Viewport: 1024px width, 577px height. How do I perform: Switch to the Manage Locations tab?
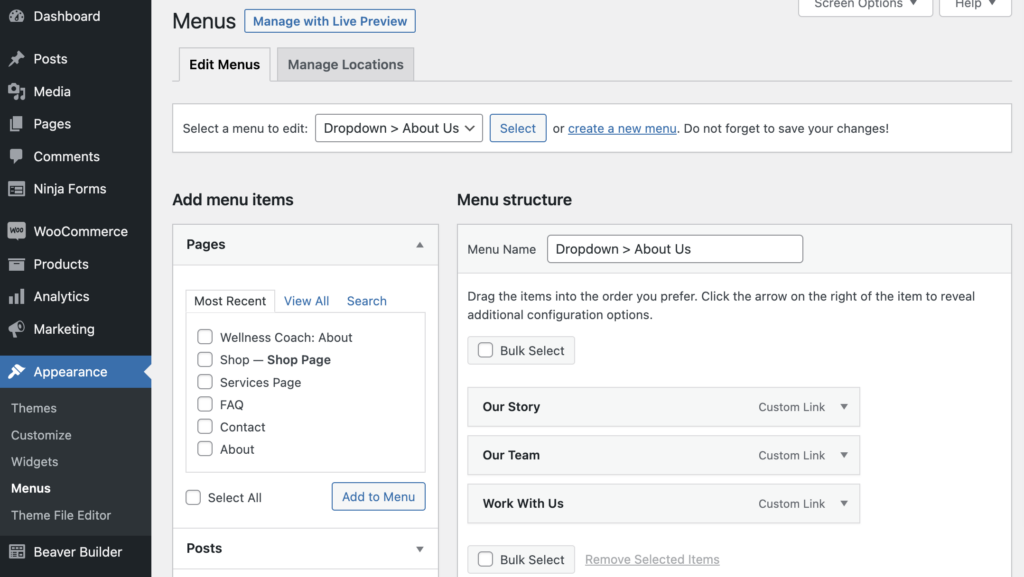point(345,64)
